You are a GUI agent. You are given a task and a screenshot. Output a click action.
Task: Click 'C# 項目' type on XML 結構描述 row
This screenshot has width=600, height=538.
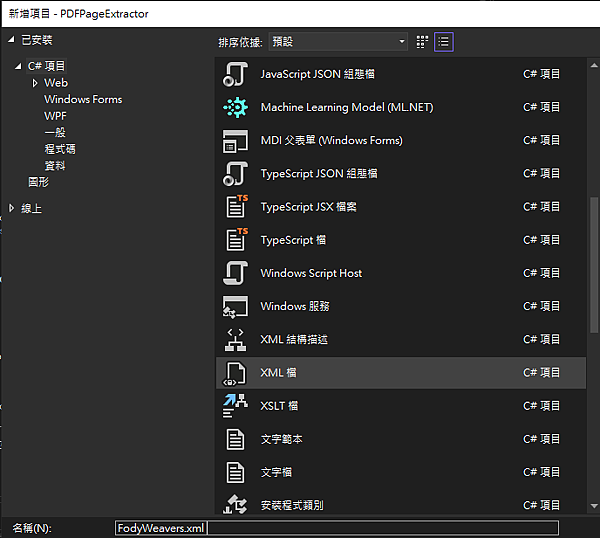pos(541,340)
